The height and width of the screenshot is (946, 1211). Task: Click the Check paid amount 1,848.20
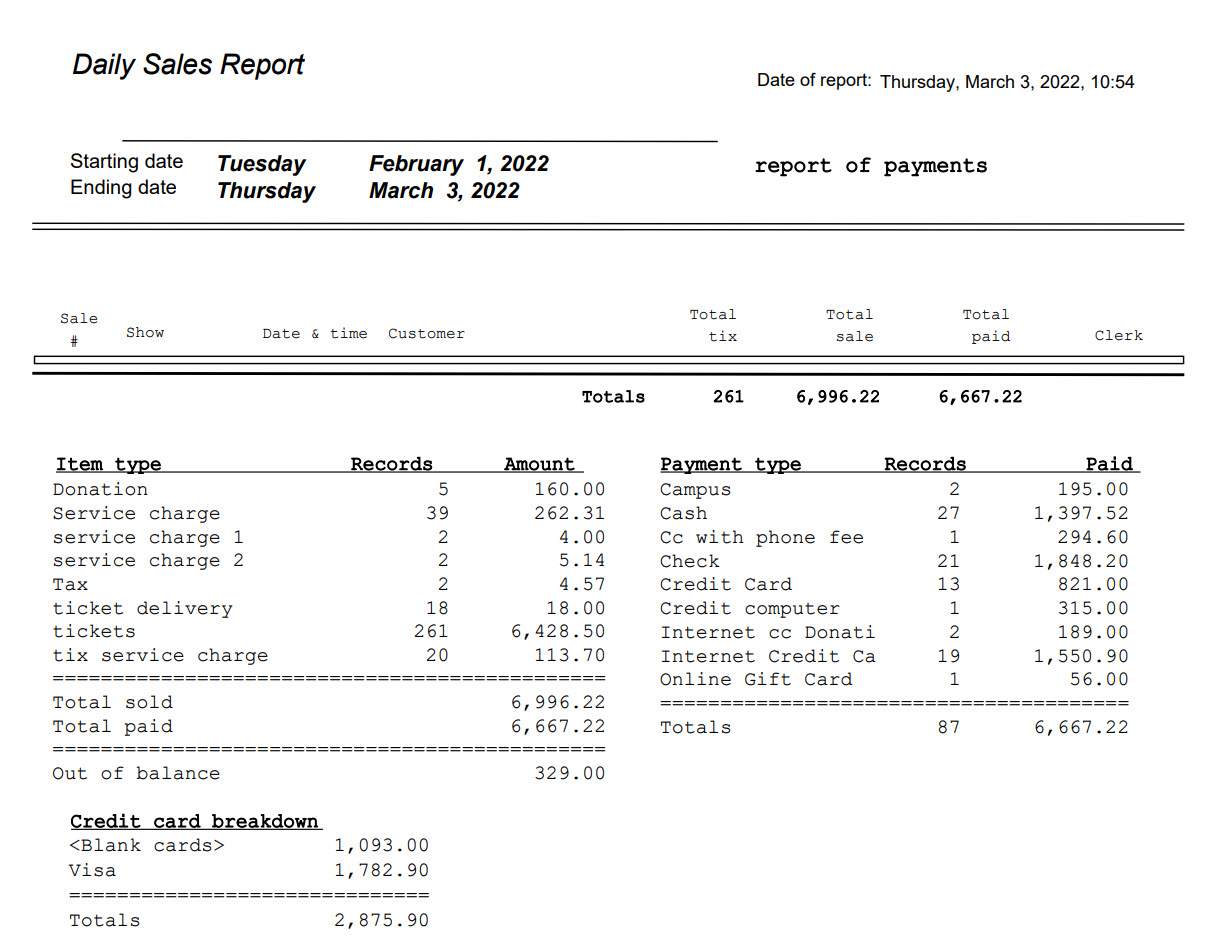tap(1081, 562)
